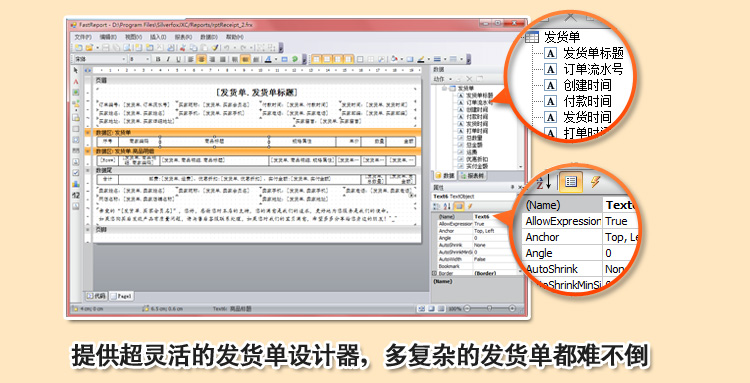Select the chart object tool in toolbox

click(x=76, y=184)
